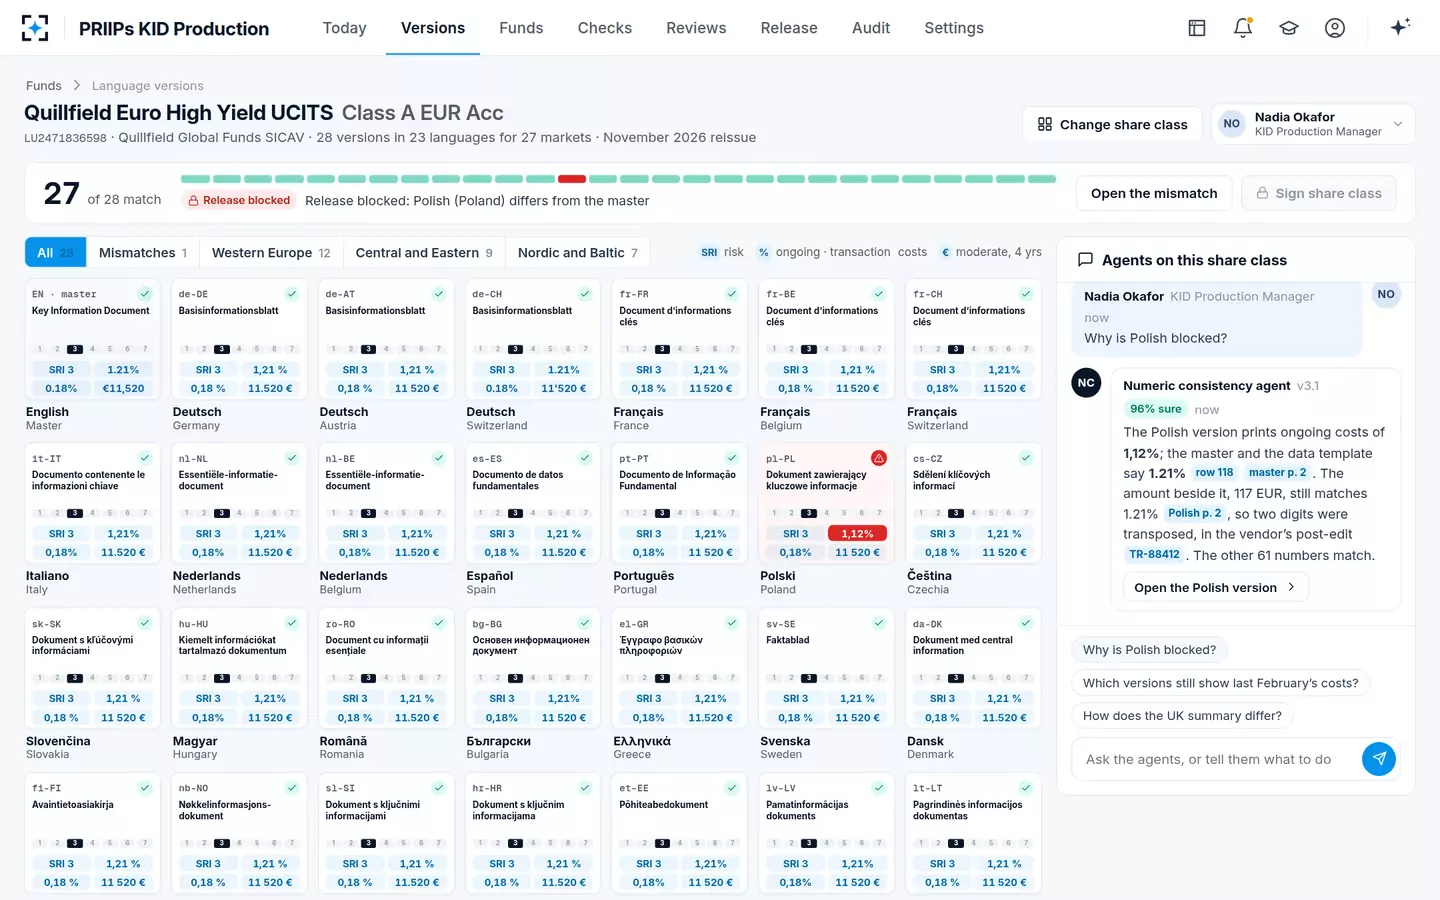This screenshot has height=900, width=1440.
Task: Click the PRIIPs KID Production logo icon
Action: pyautogui.click(x=35, y=28)
